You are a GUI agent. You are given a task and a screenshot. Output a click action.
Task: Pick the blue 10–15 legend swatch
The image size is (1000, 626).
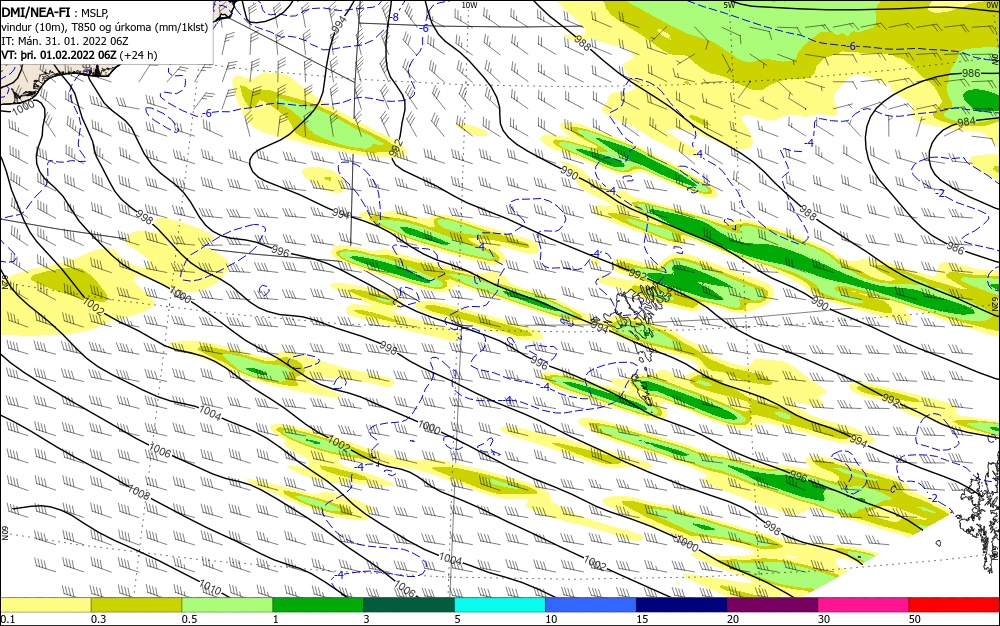coord(591,605)
